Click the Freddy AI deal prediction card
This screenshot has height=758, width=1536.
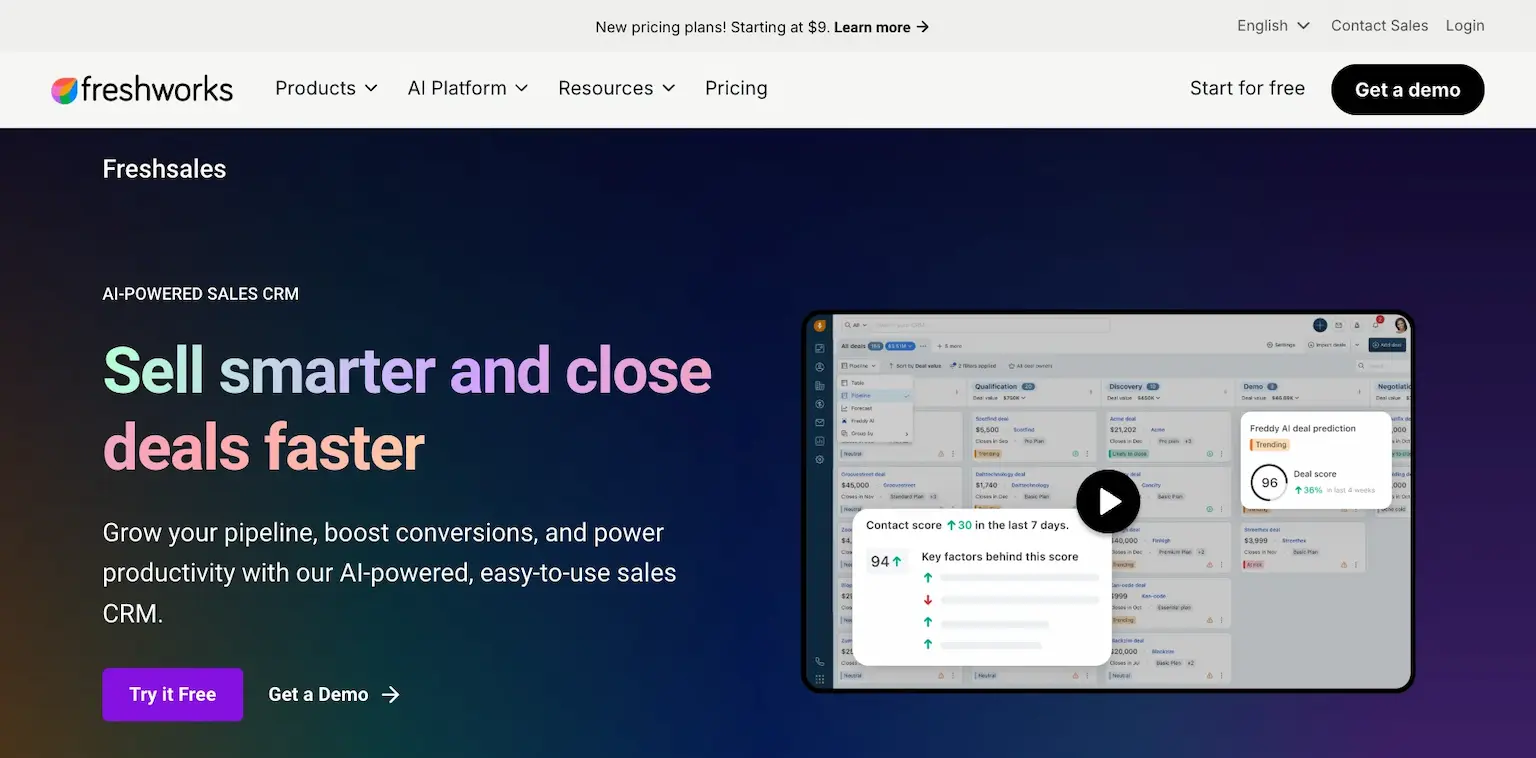tap(1316, 460)
